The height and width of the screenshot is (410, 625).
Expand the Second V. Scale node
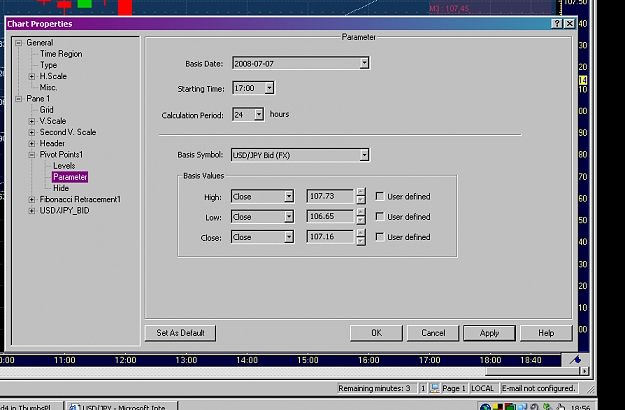click(x=32, y=132)
